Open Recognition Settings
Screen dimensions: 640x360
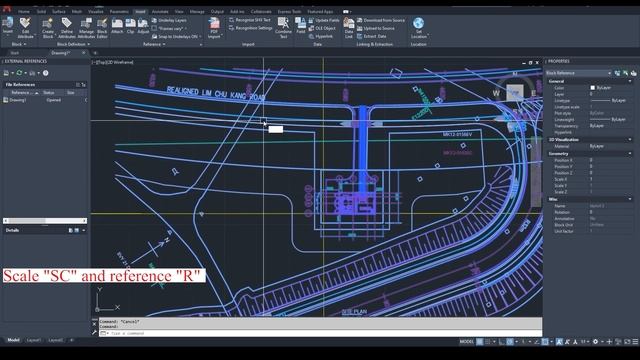pos(250,28)
